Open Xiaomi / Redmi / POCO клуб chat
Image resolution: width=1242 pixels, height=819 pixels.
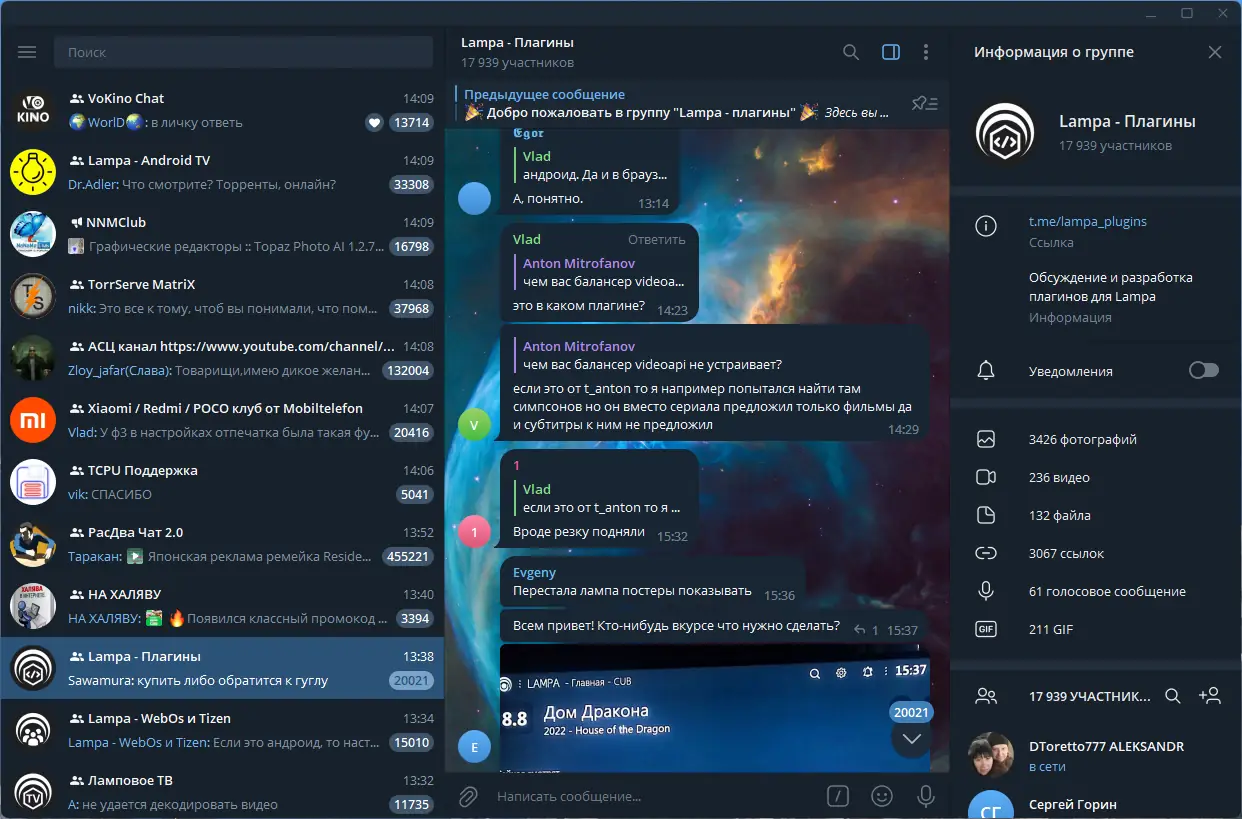222,420
